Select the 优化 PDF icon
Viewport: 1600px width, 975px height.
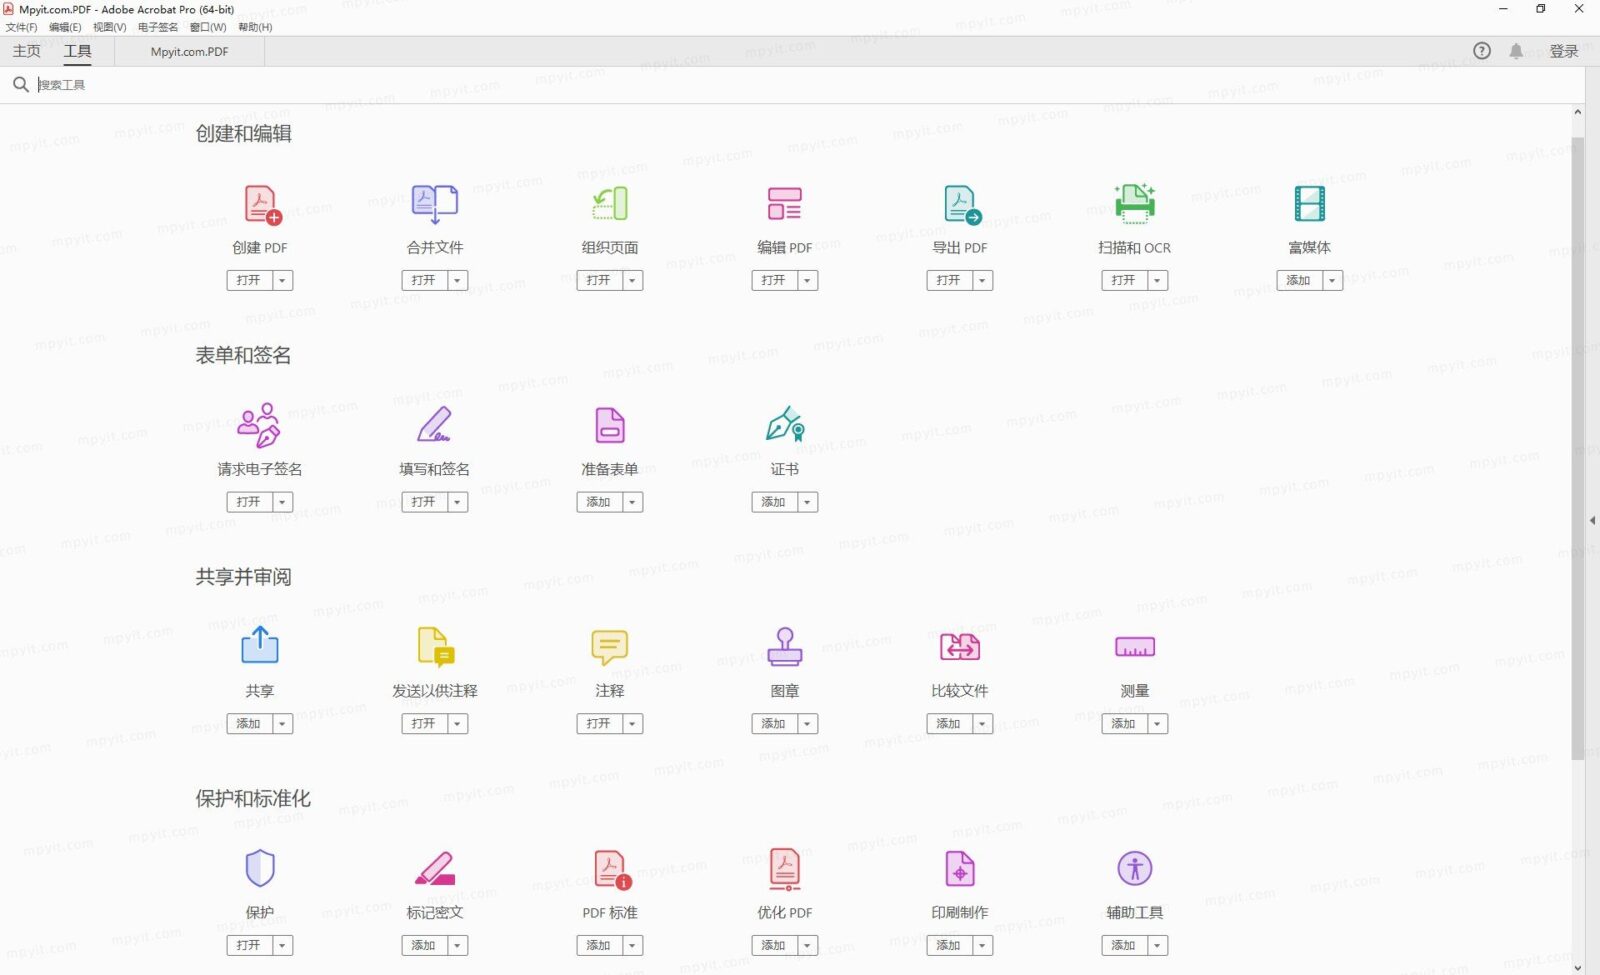pos(785,869)
